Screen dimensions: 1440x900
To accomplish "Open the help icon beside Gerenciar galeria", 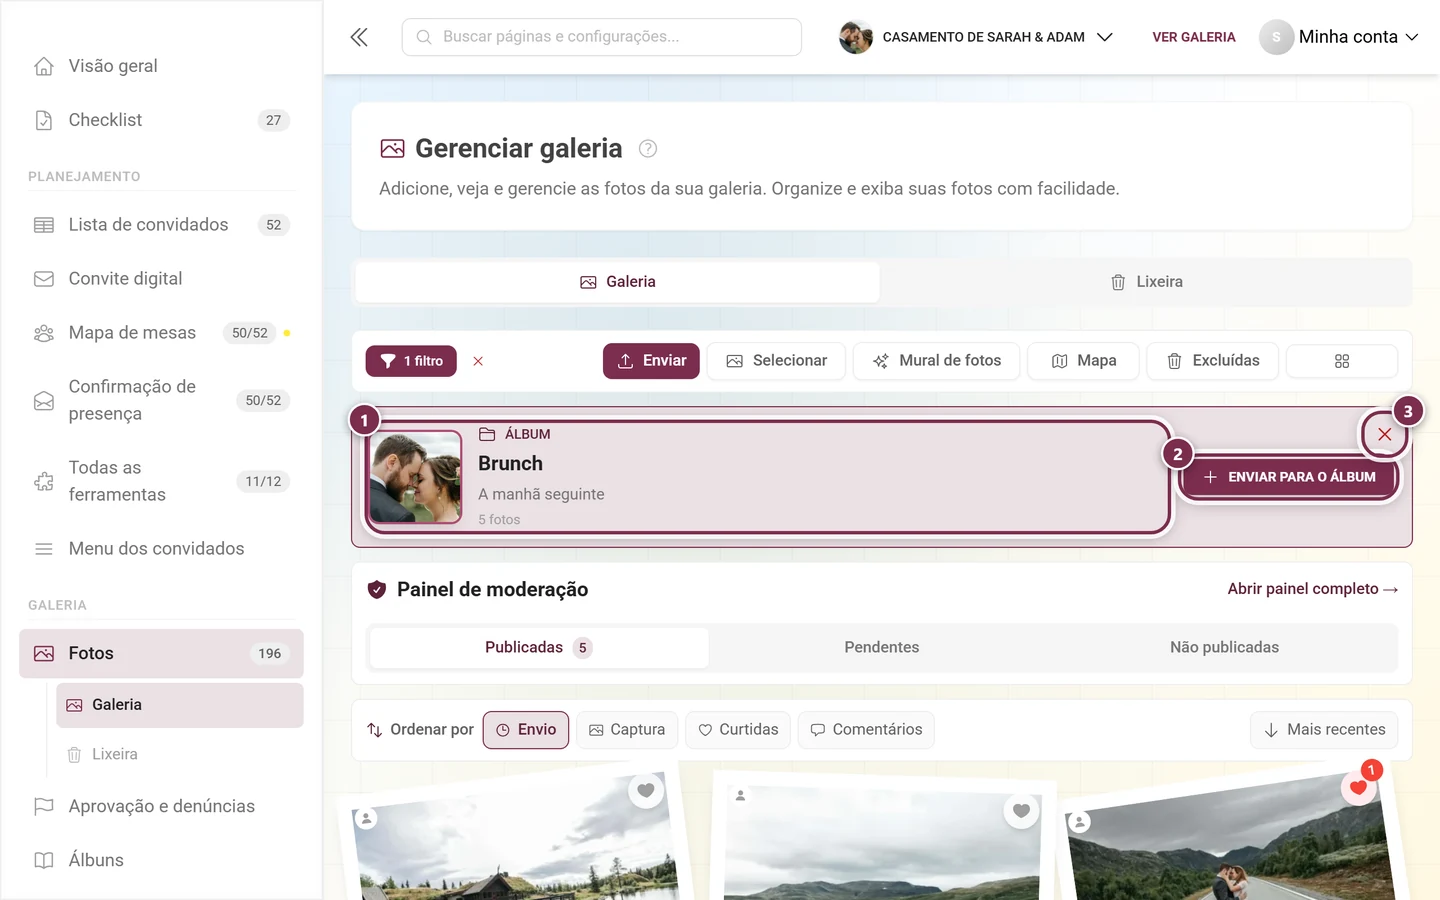I will tap(648, 149).
